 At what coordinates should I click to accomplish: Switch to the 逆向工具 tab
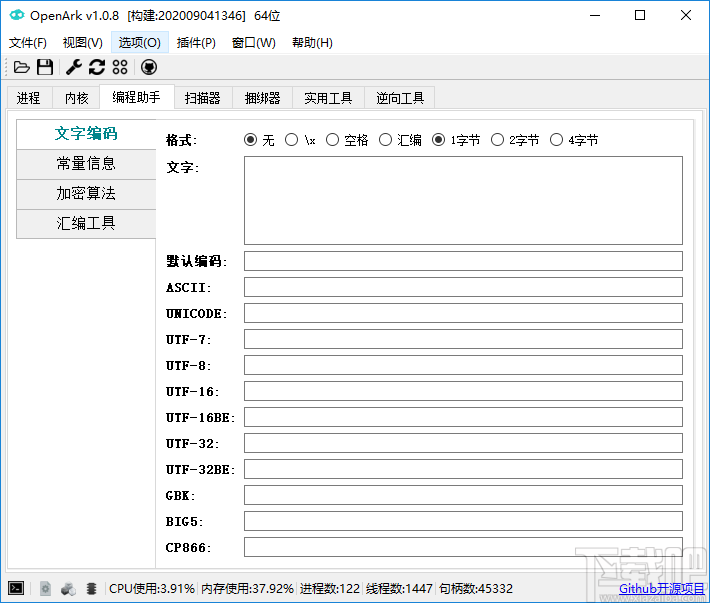(x=400, y=98)
